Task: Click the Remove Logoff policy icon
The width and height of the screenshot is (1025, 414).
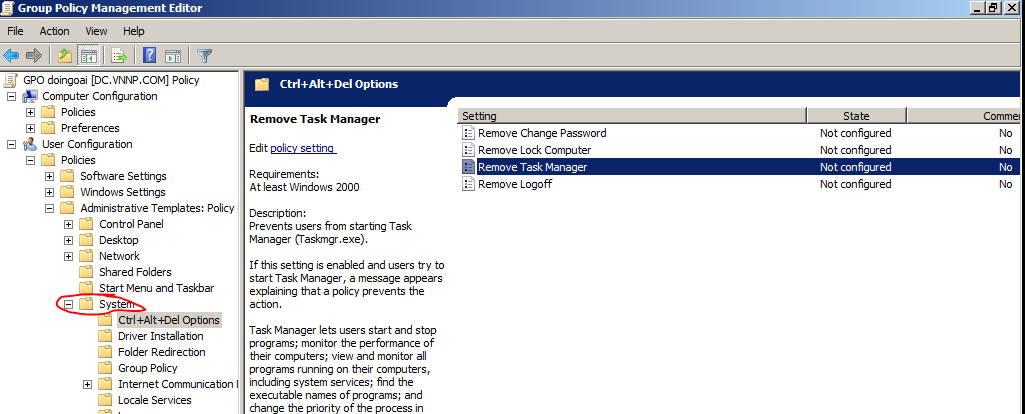Action: click(x=469, y=184)
